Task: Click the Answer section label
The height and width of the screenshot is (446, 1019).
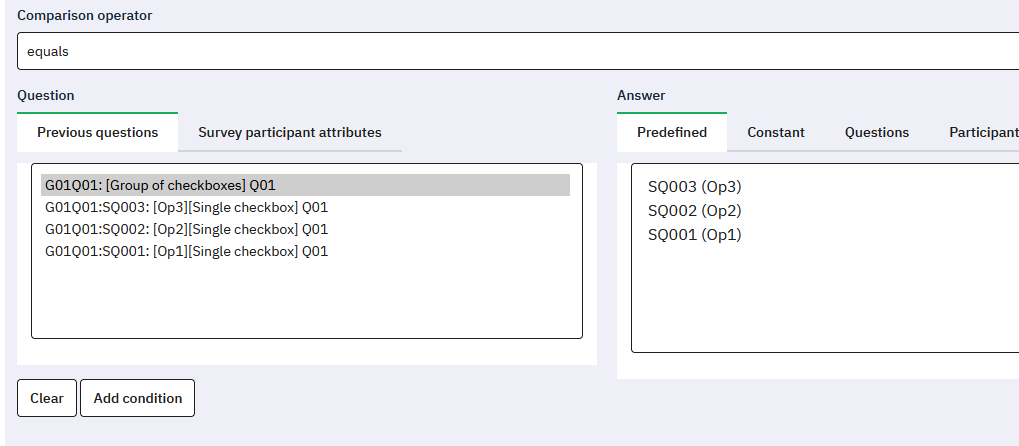Action: tap(641, 95)
